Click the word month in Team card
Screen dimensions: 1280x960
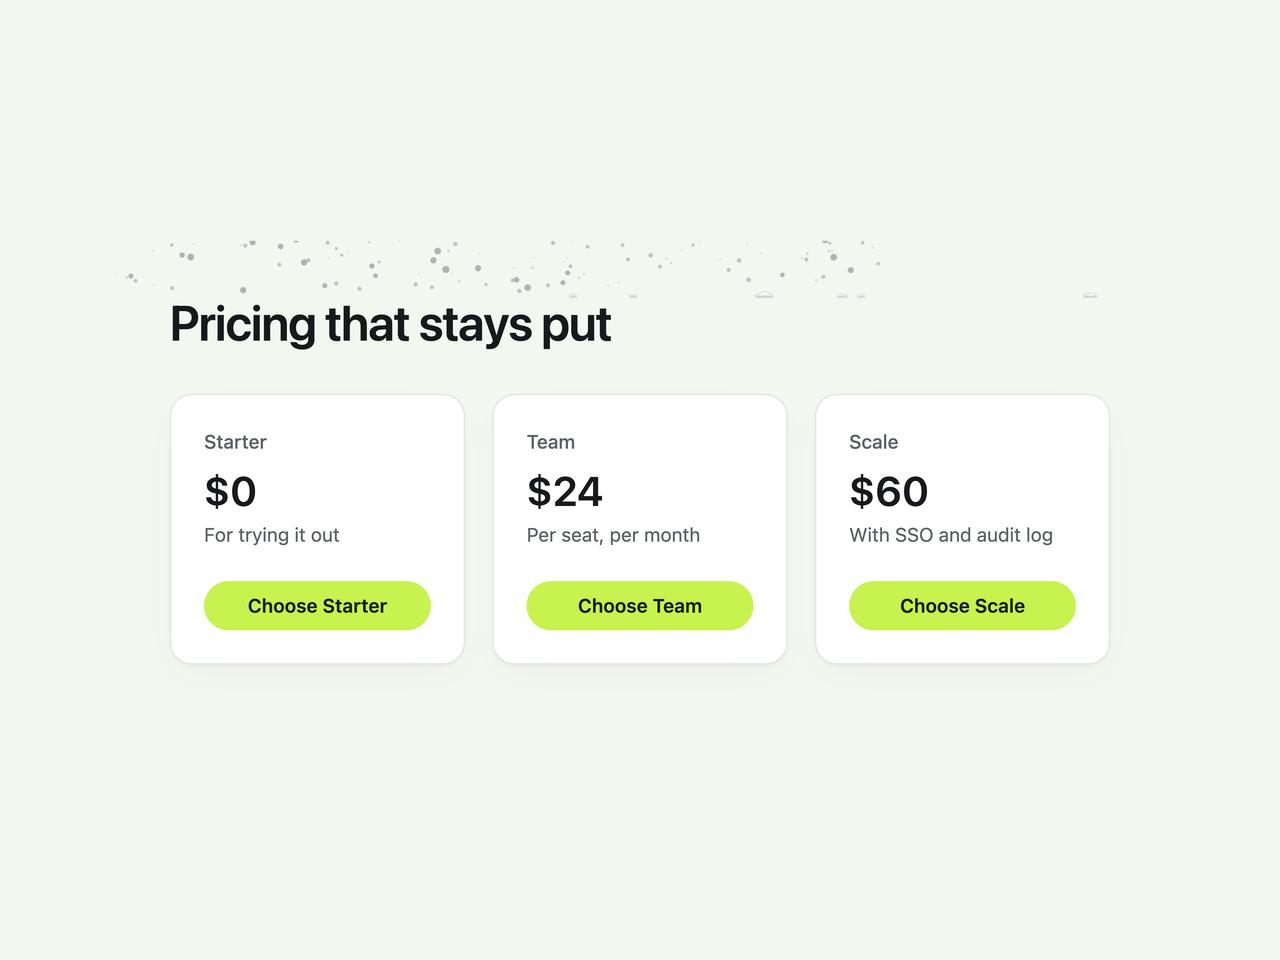tap(672, 535)
